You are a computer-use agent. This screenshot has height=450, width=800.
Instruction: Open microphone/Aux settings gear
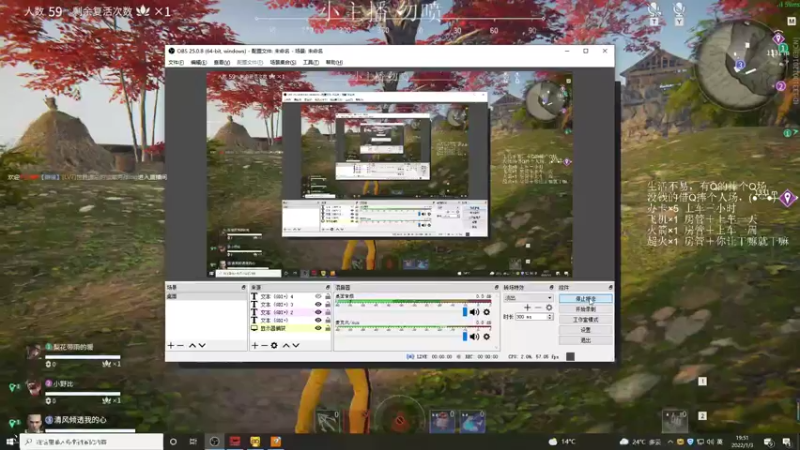[486, 337]
